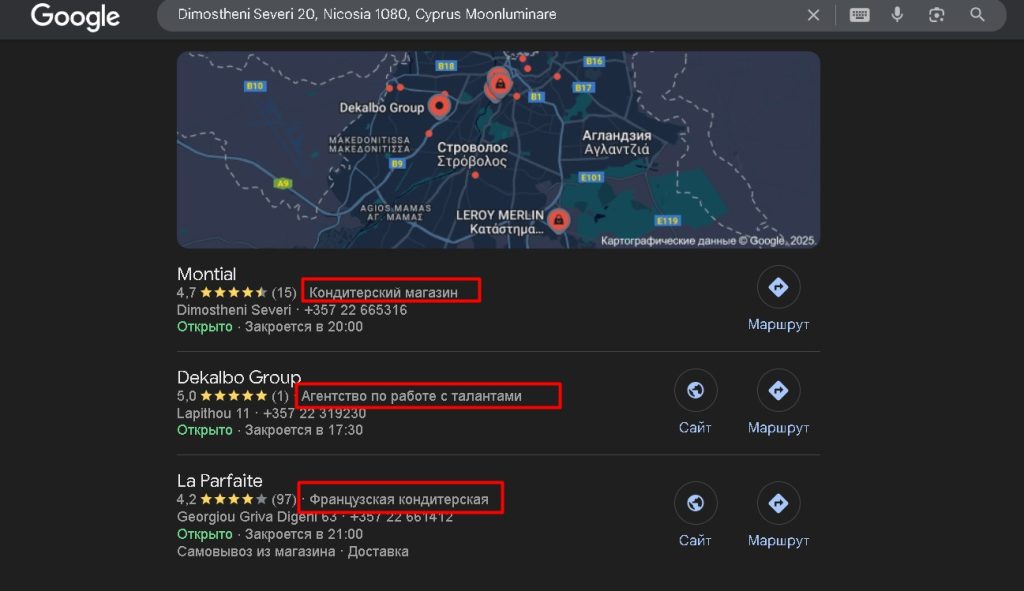Click the Маршрут link under Dekalbo Group
Viewport: 1024px width, 591px height.
click(x=778, y=427)
